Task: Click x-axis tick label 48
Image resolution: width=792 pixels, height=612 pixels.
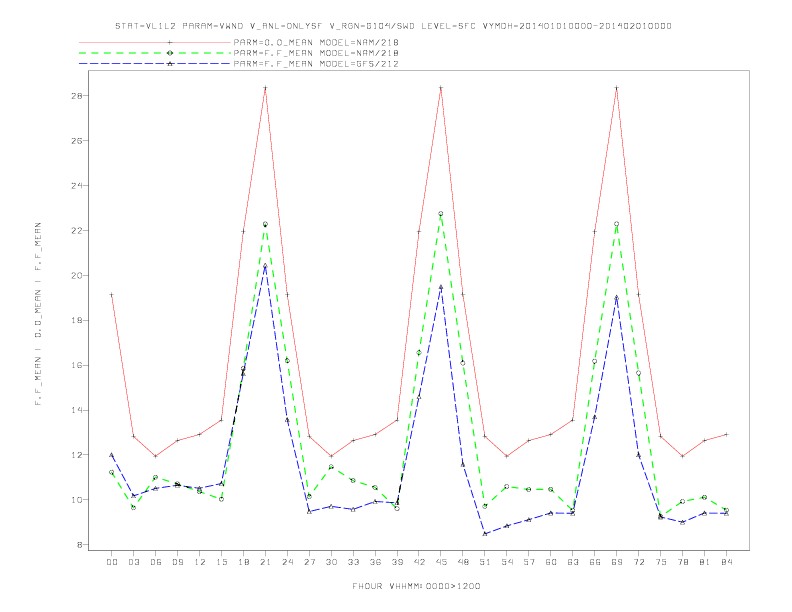Action: (x=463, y=562)
